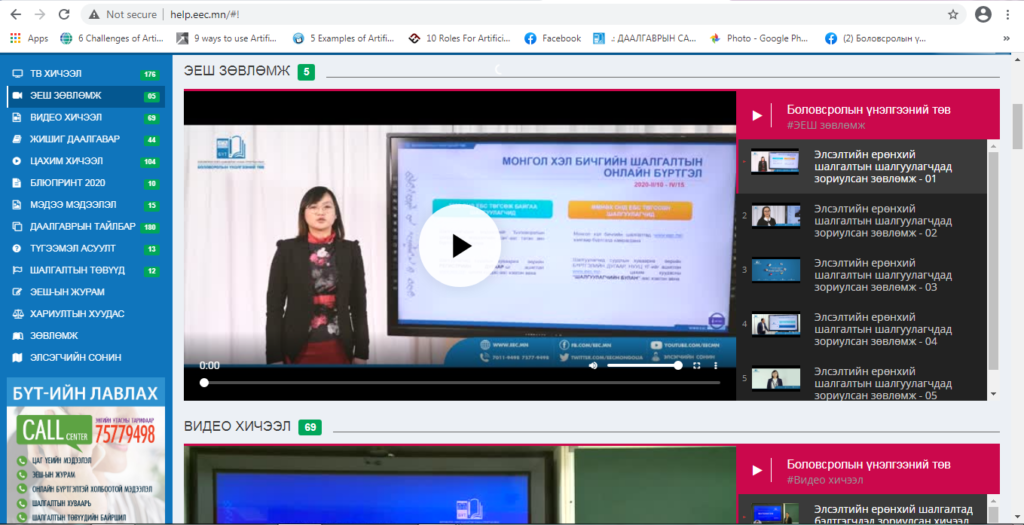The image size is (1024, 525).
Task: Open the Facebook bookmark
Action: (x=552, y=38)
